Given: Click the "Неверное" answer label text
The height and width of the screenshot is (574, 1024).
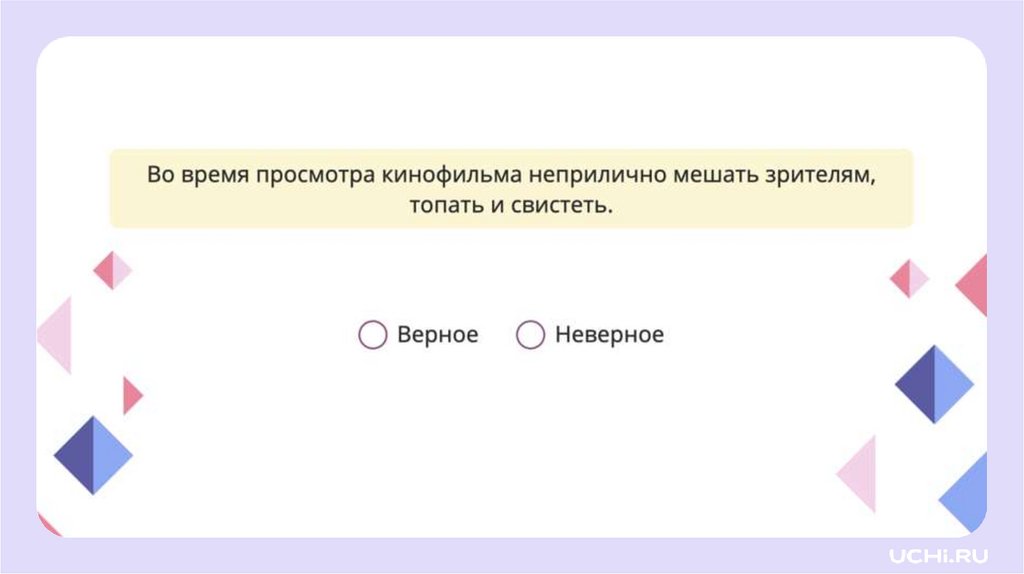Looking at the screenshot, I should (609, 335).
